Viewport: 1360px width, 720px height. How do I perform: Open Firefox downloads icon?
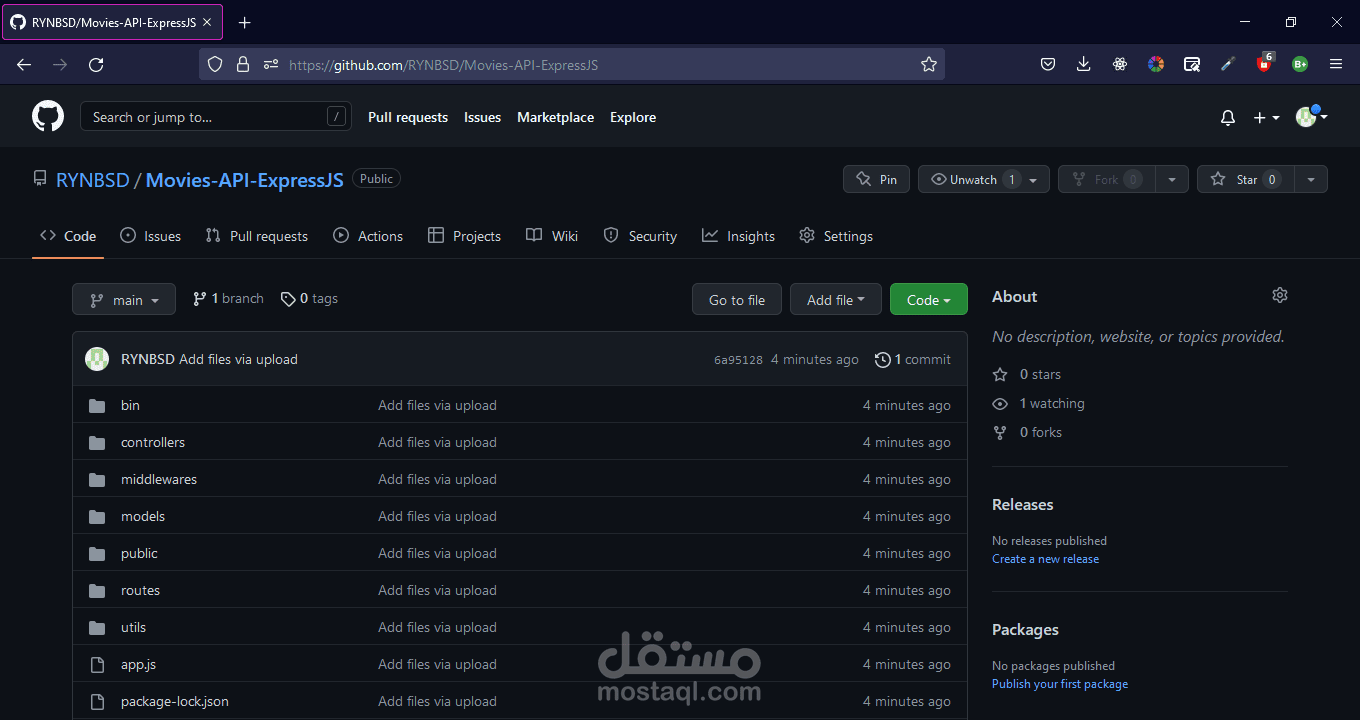[1083, 63]
